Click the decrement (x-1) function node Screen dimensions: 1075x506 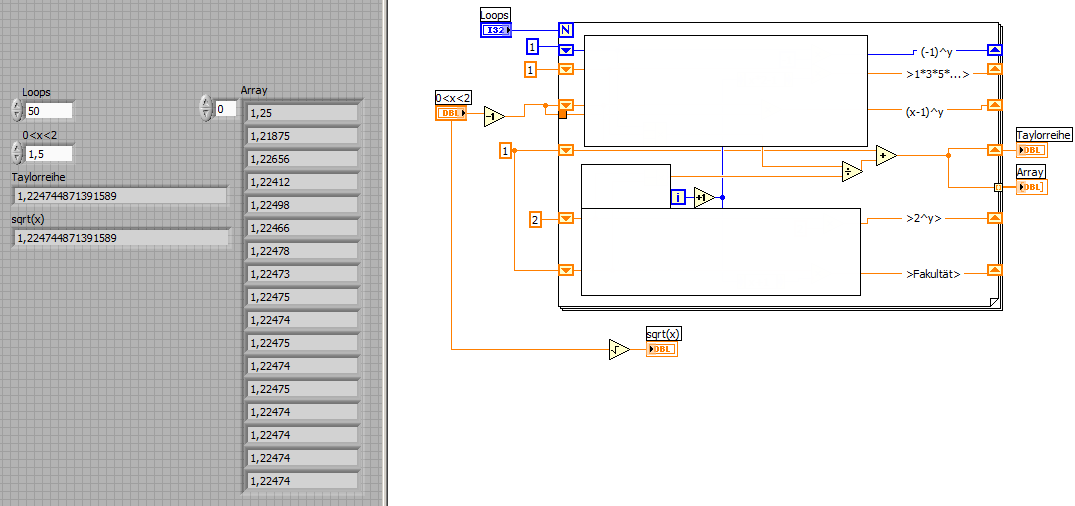[494, 117]
